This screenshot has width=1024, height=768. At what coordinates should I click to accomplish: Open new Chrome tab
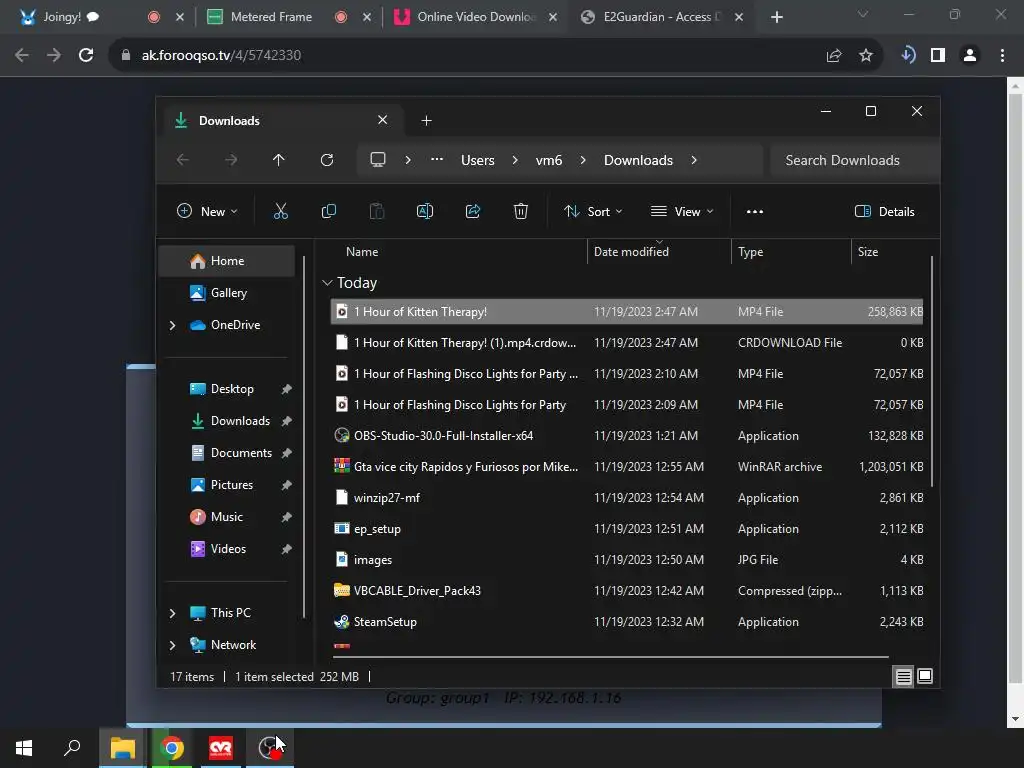point(776,17)
